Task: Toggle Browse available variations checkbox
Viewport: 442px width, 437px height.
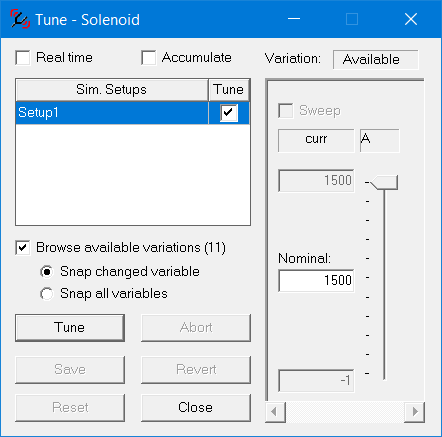Action: pyautogui.click(x=23, y=248)
